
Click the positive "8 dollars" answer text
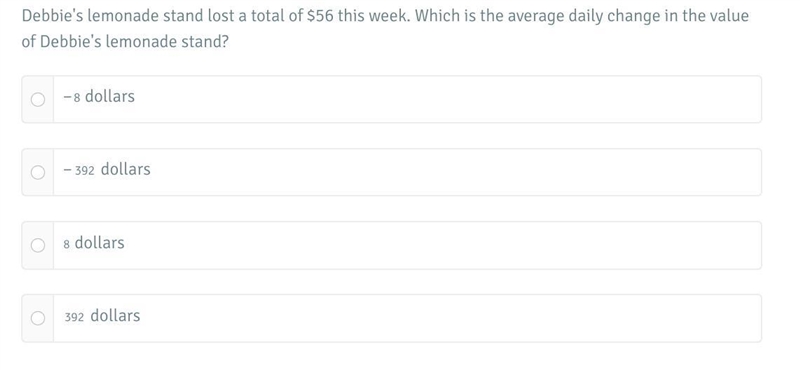[x=94, y=242]
